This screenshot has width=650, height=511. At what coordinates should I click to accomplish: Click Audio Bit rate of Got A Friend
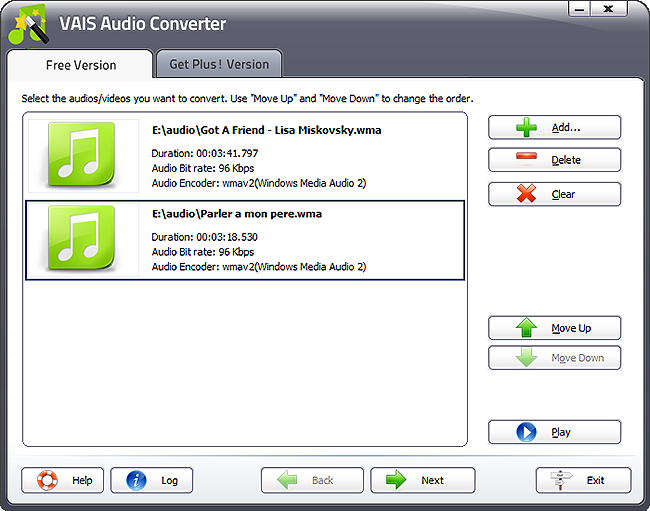(x=203, y=168)
